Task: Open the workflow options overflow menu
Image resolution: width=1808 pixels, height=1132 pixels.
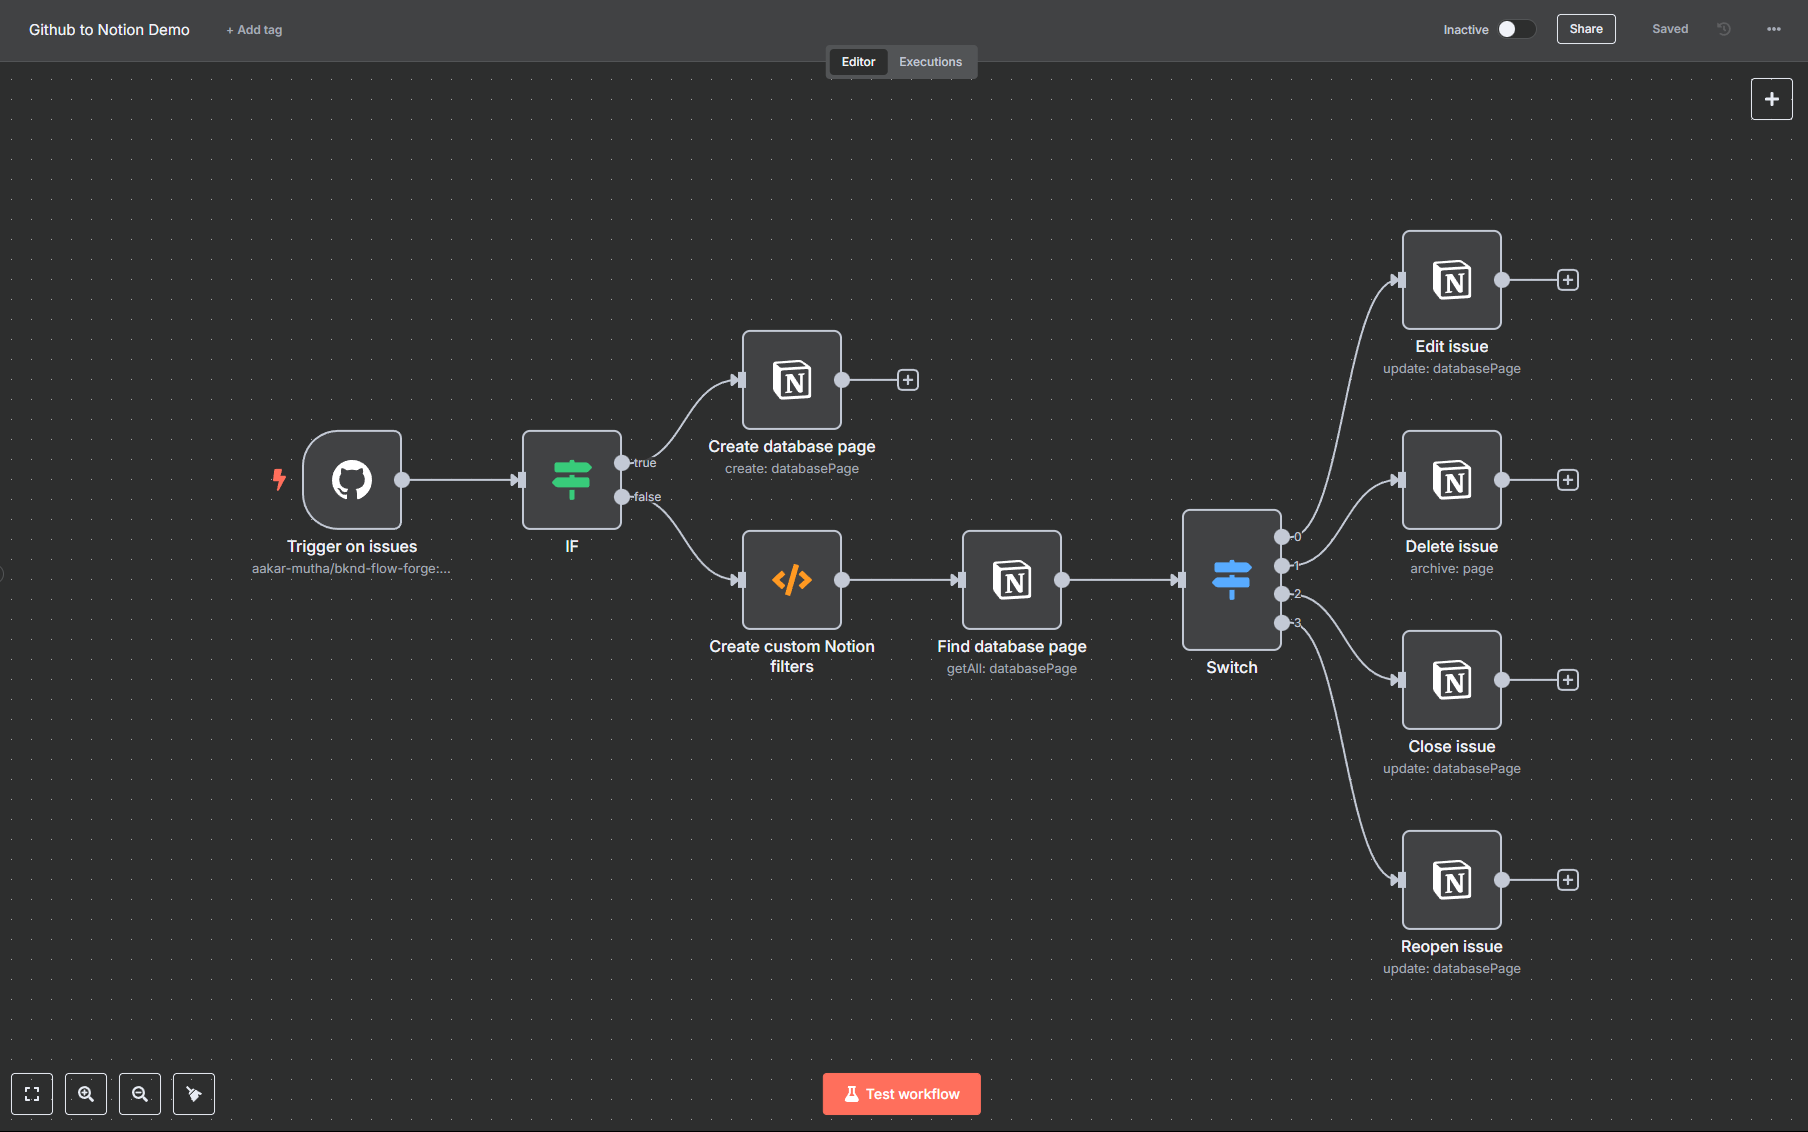Action: pyautogui.click(x=1774, y=29)
